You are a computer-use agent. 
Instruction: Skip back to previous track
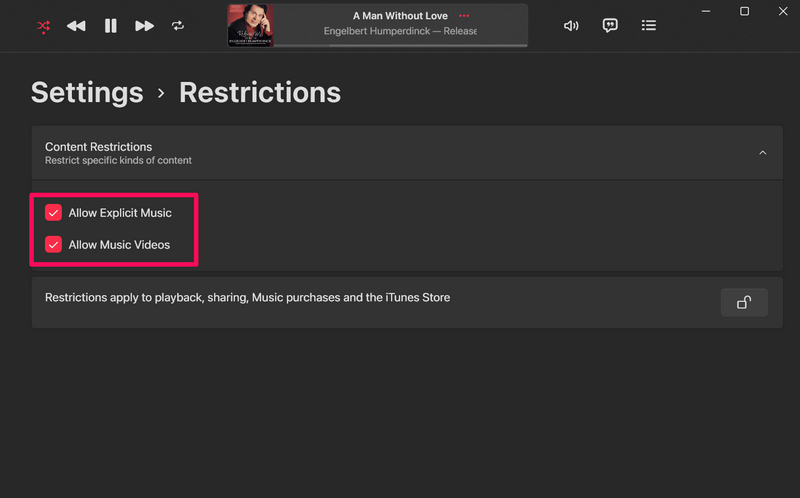76,26
